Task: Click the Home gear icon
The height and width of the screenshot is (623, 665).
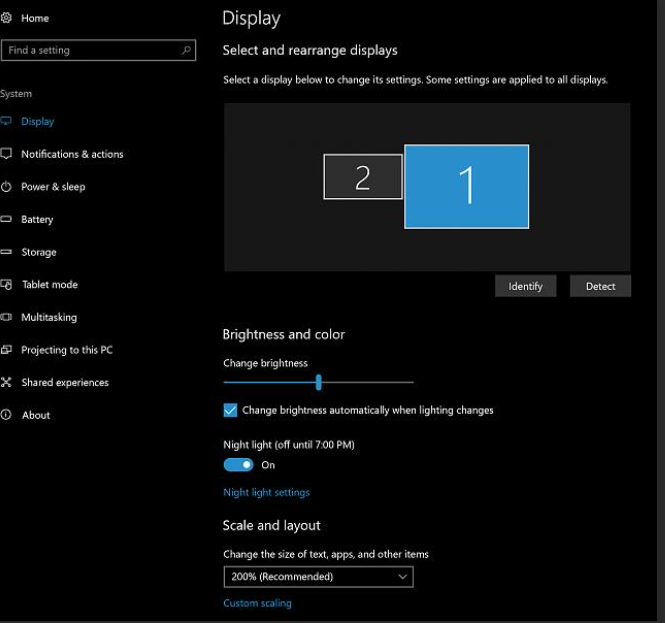Action: coord(6,18)
